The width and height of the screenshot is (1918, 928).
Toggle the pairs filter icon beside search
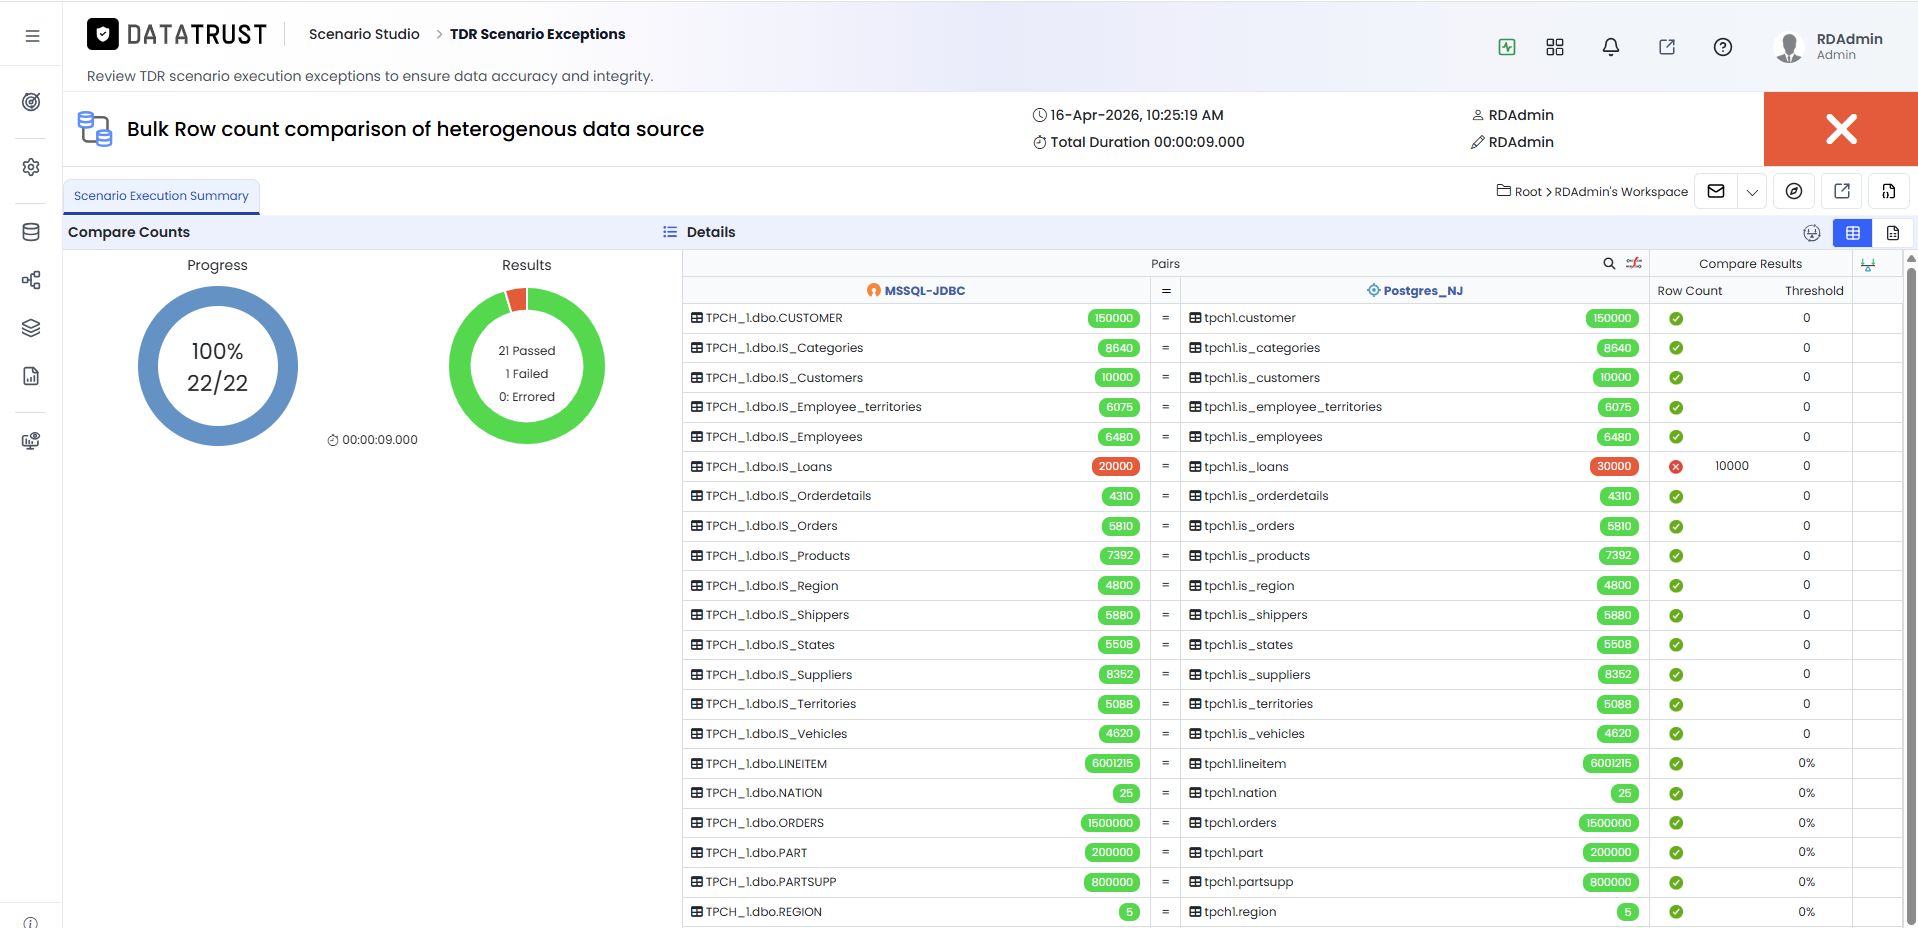click(x=1634, y=264)
